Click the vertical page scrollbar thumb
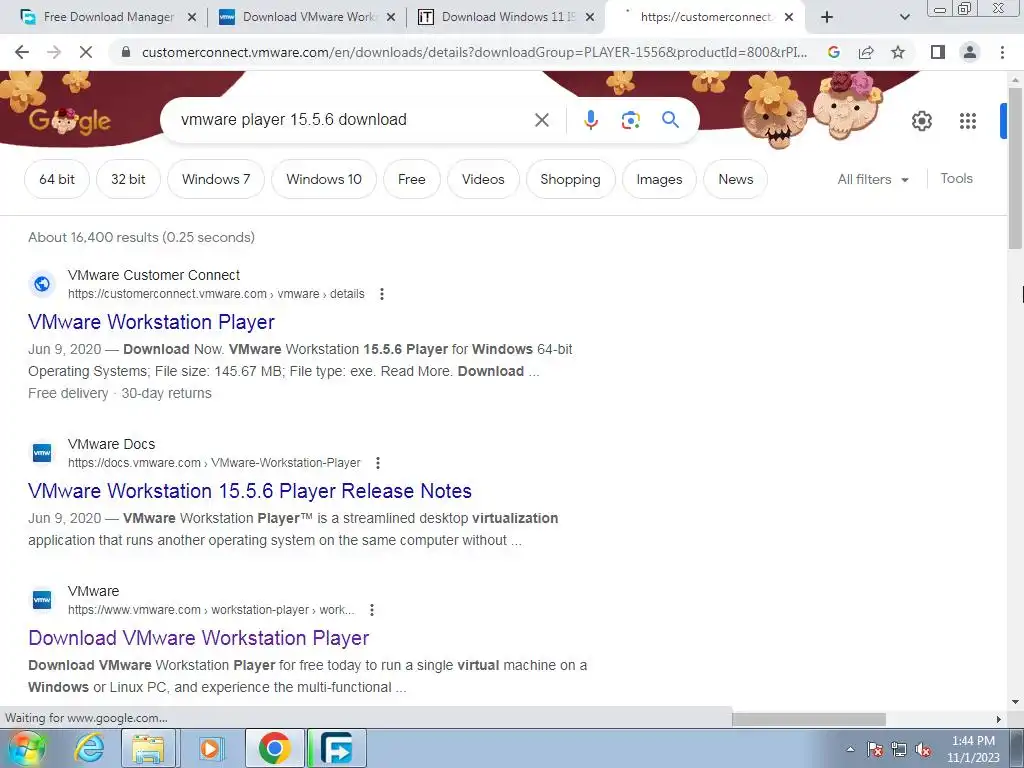Image resolution: width=1024 pixels, height=768 pixels. click(1015, 168)
